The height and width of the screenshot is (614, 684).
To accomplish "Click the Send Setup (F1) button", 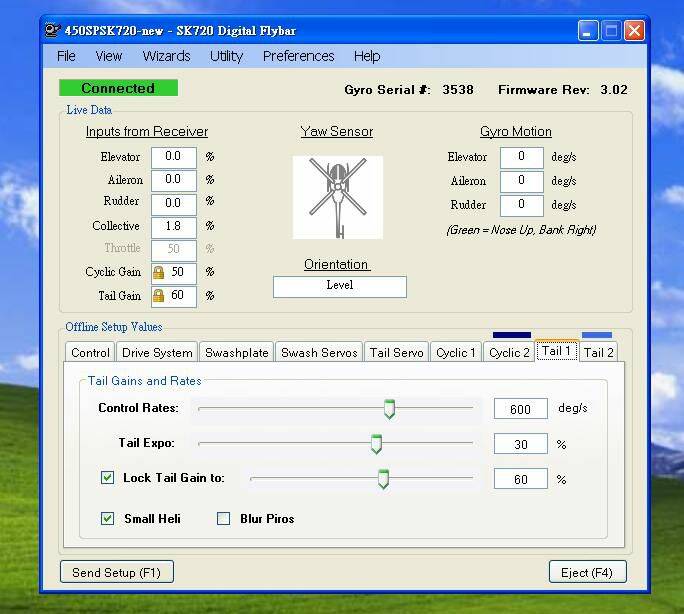I will tap(117, 572).
